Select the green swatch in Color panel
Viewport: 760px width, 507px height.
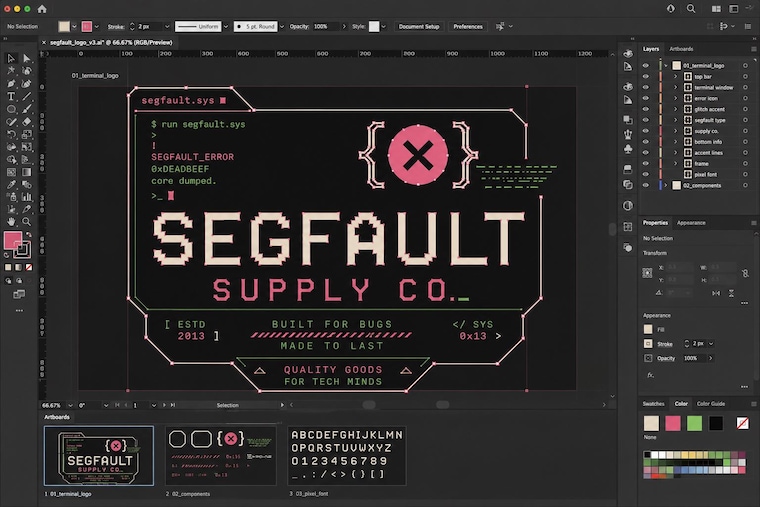[x=694, y=423]
